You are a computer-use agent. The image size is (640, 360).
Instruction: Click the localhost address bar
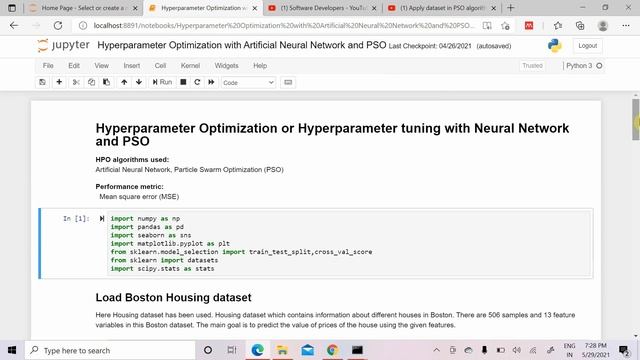[284, 25]
